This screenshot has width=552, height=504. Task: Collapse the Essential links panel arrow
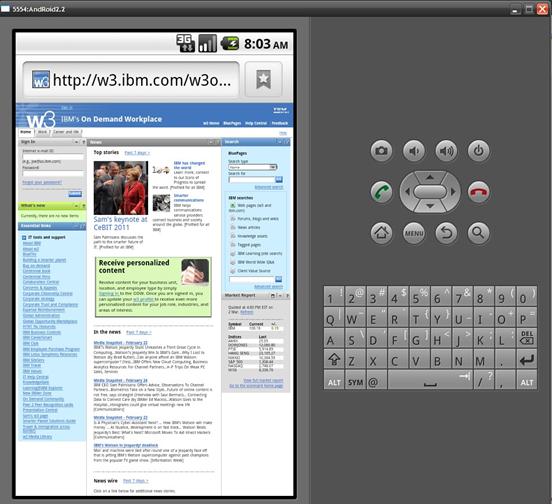click(76, 226)
